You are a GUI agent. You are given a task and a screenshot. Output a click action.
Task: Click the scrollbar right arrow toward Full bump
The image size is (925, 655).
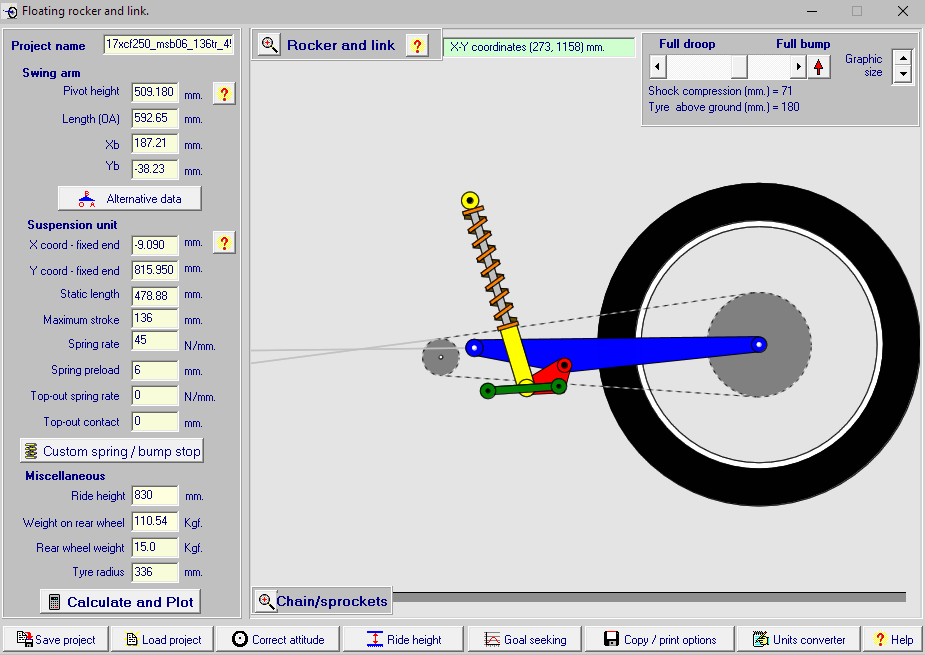797,67
